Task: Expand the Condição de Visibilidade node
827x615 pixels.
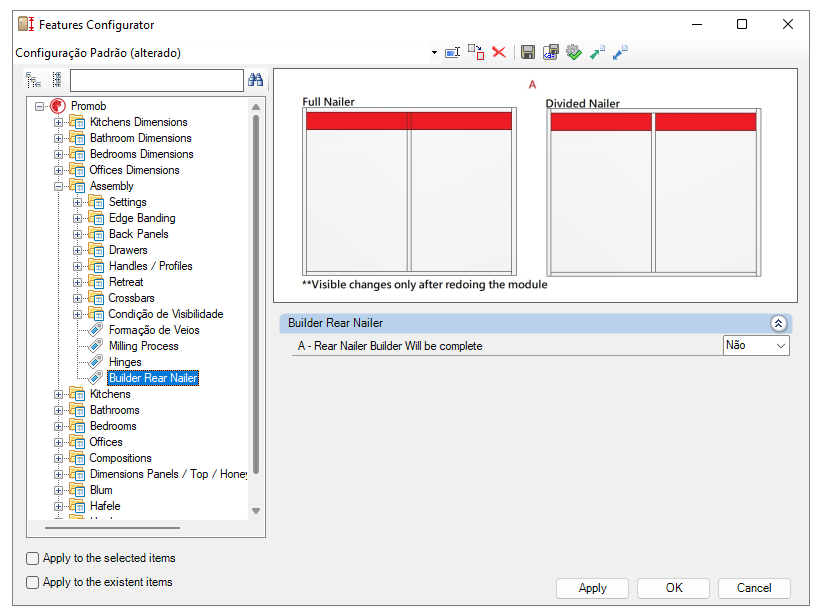Action: [x=78, y=314]
